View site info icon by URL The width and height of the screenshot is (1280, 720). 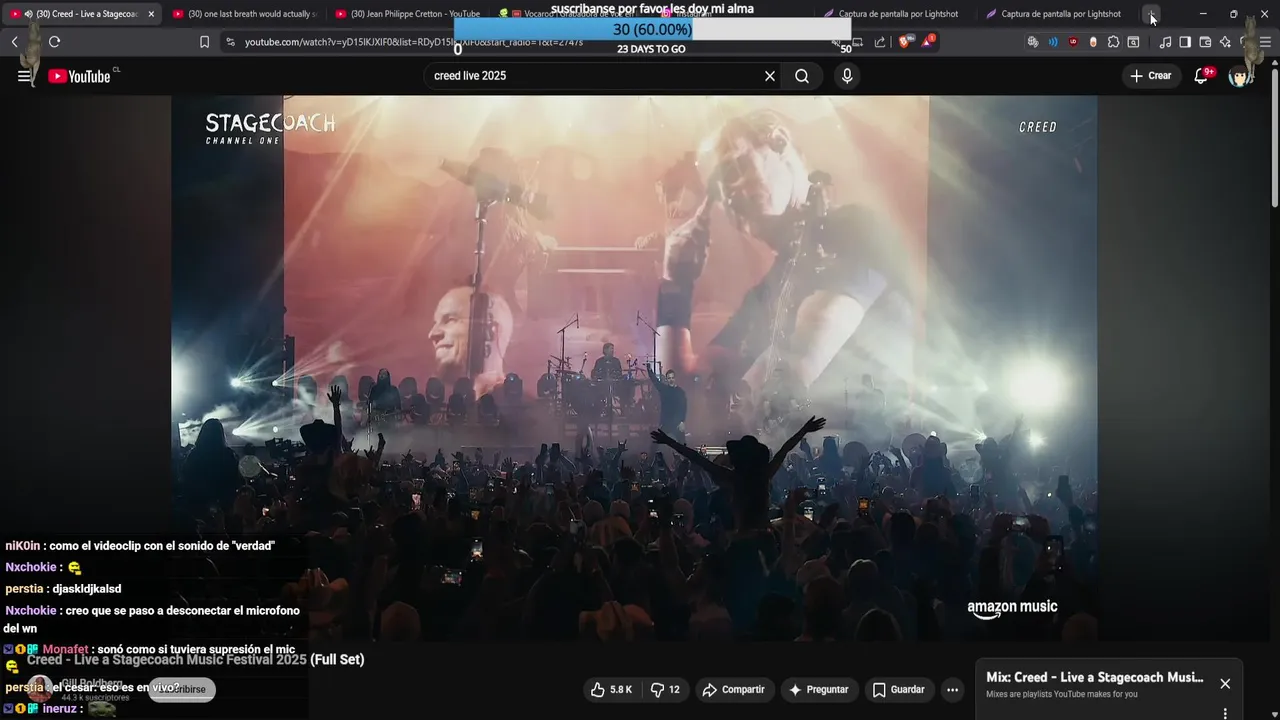click(230, 42)
